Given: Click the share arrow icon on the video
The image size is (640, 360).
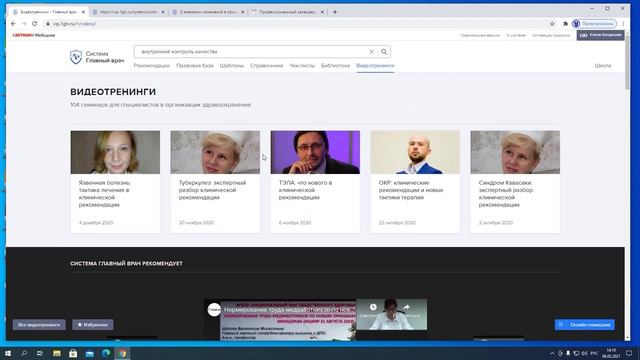Looking at the screenshot, I should click(x=407, y=307).
